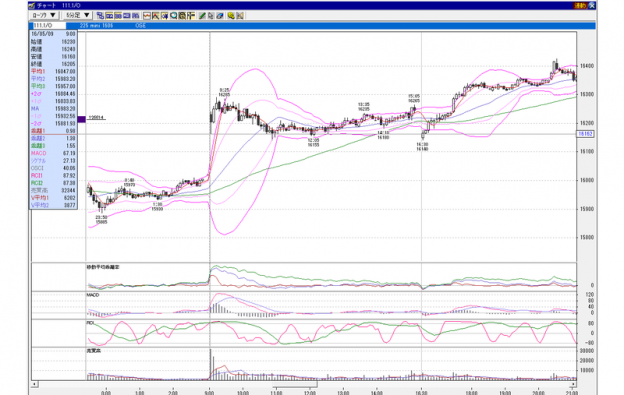
Task: Click the first chart layout toolbar icon
Action: coord(100,16)
